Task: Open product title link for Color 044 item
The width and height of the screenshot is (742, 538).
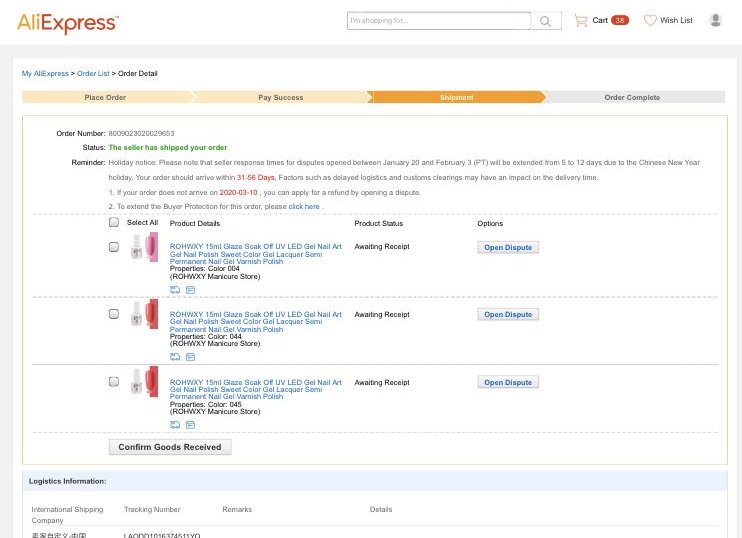Action: (x=256, y=322)
